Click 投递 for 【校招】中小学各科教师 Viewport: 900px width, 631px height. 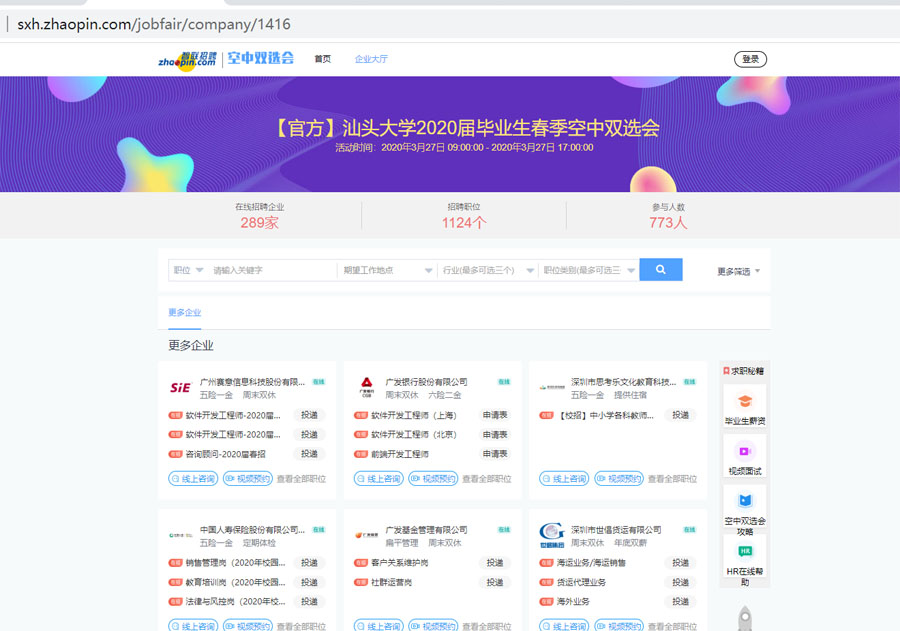pyautogui.click(x=680, y=415)
